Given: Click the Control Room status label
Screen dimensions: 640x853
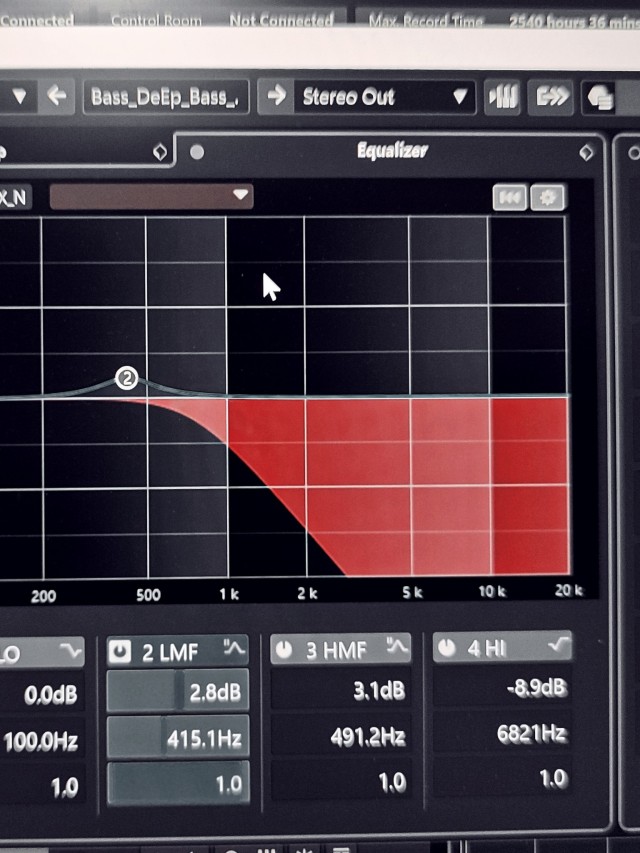Looking at the screenshot, I should point(156,21).
